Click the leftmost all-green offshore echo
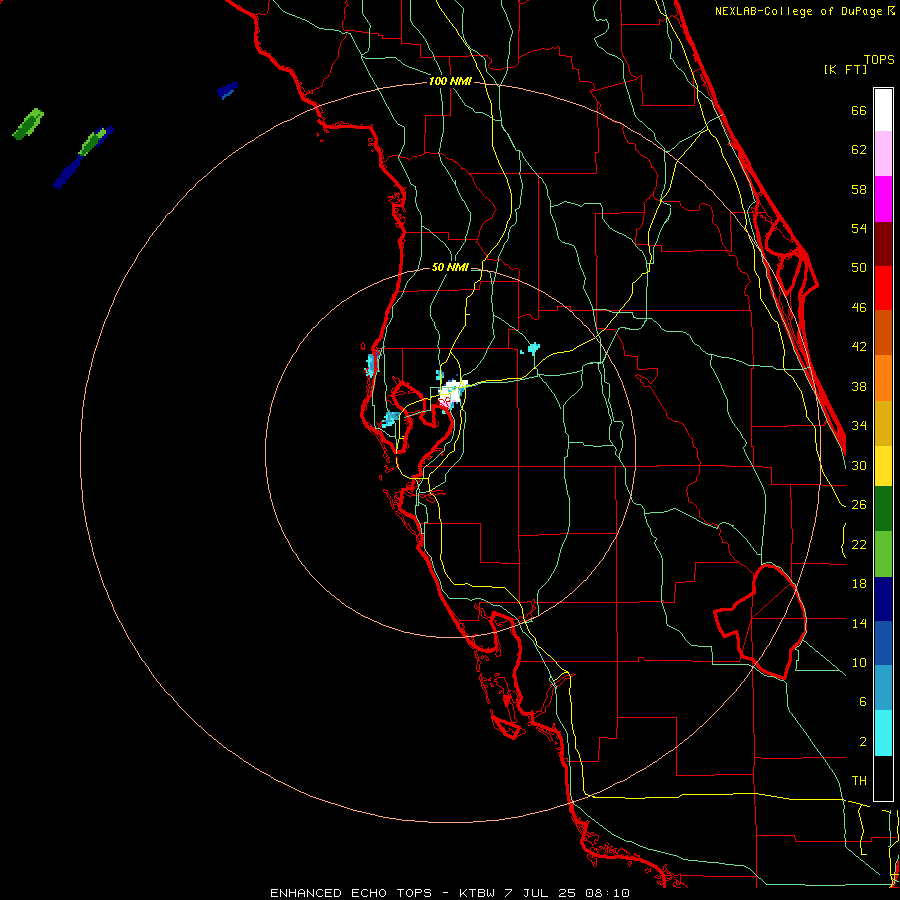This screenshot has width=900, height=900. tap(28, 124)
